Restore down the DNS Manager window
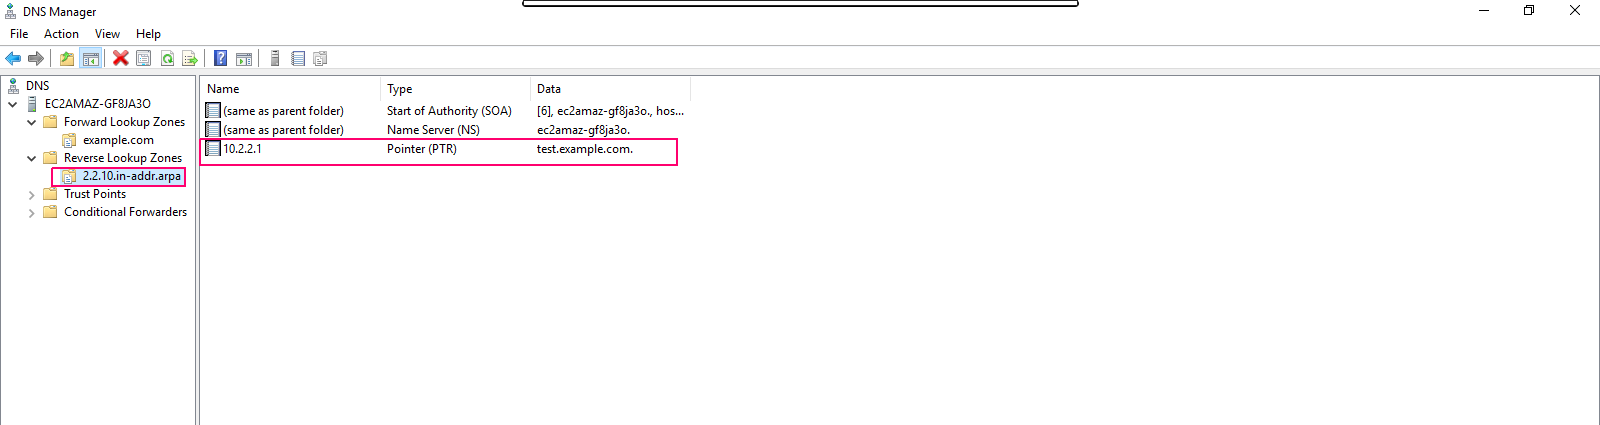Image resolution: width=1600 pixels, height=425 pixels. [x=1529, y=10]
